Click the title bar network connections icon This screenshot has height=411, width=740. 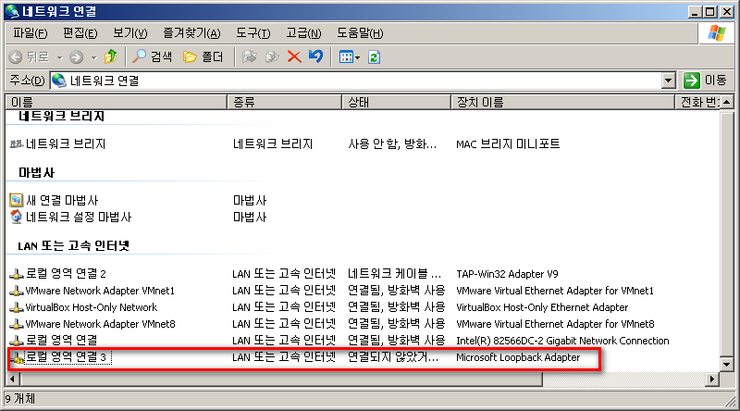(13, 11)
